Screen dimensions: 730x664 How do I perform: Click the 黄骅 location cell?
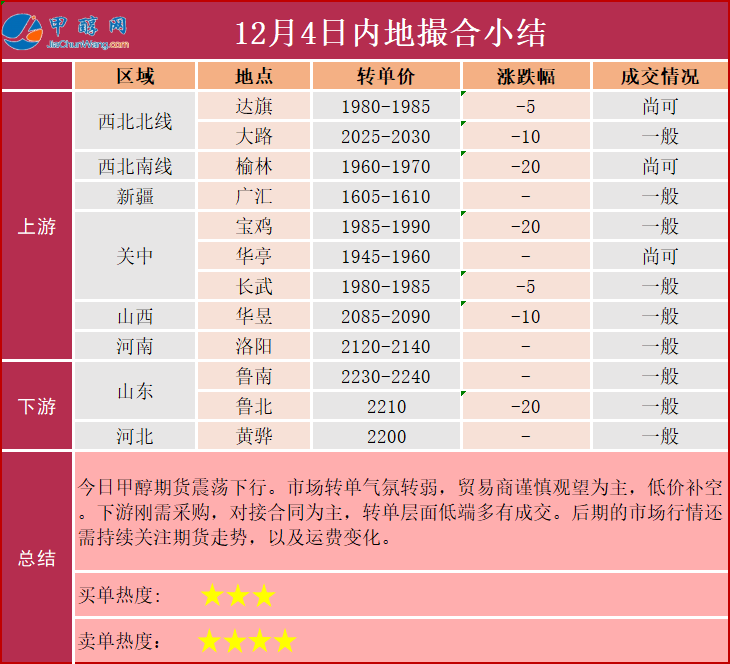point(254,436)
